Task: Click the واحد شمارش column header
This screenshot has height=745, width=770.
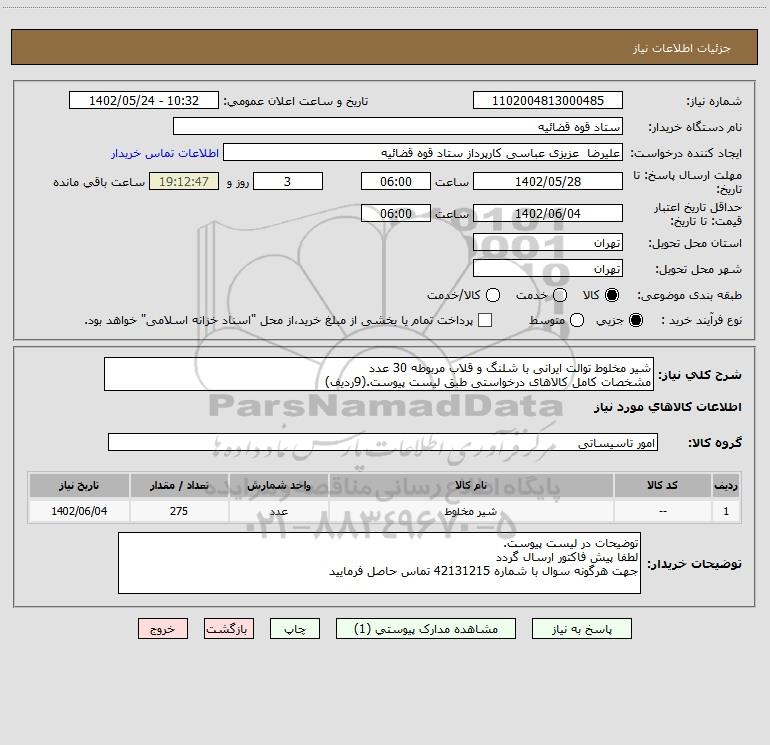Action: click(278, 485)
